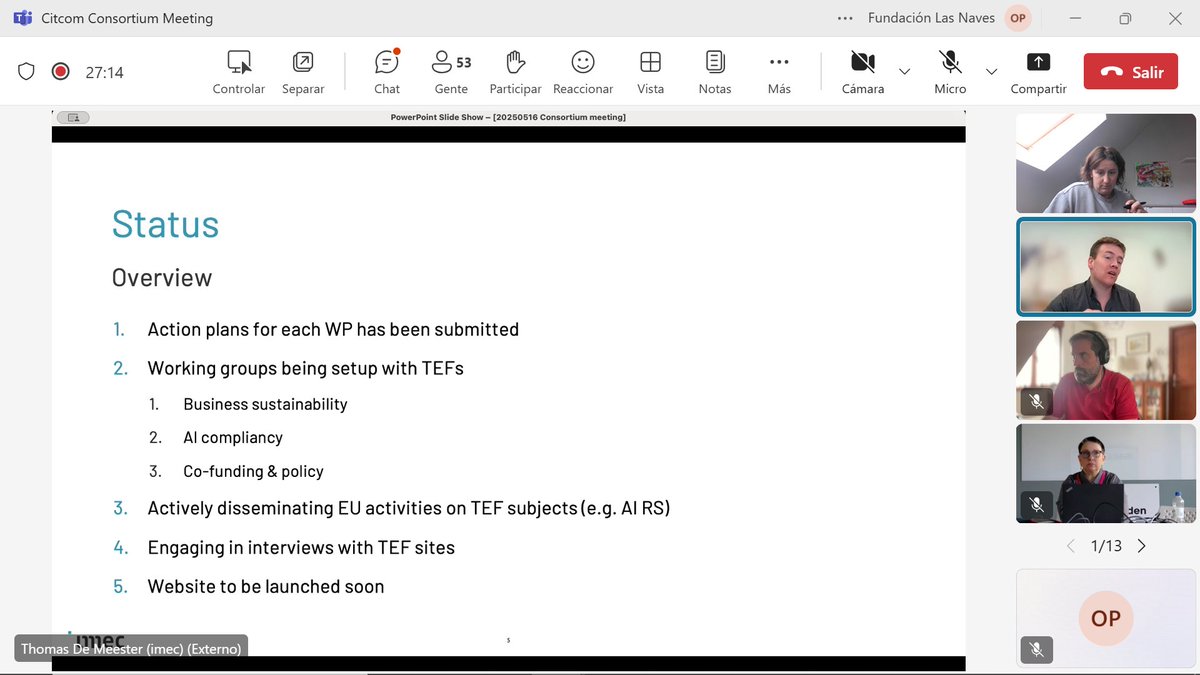The height and width of the screenshot is (675, 1200).
Task: Open the Reaccionar emoji reactions
Action: click(583, 72)
